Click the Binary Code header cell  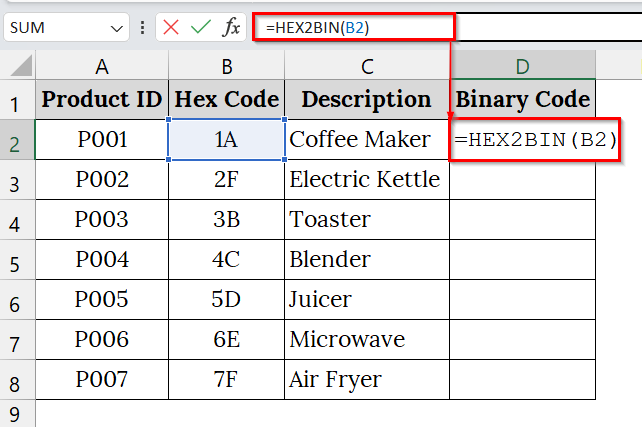click(522, 99)
